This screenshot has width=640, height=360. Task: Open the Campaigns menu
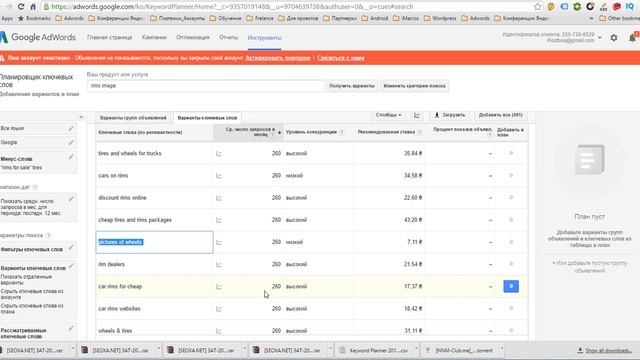pyautogui.click(x=154, y=37)
